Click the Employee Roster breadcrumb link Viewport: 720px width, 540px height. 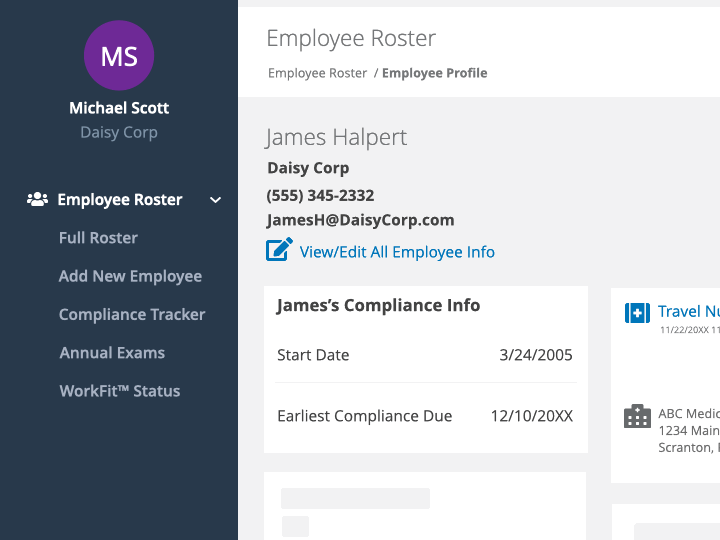(317, 73)
